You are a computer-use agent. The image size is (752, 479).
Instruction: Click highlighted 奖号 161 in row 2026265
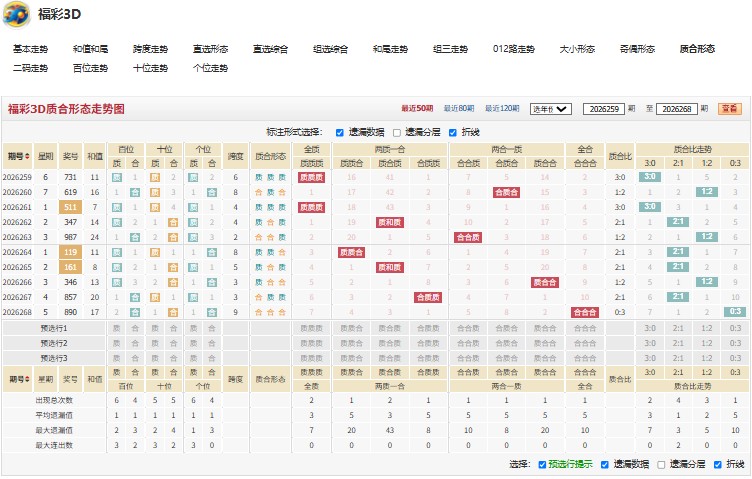pos(70,267)
